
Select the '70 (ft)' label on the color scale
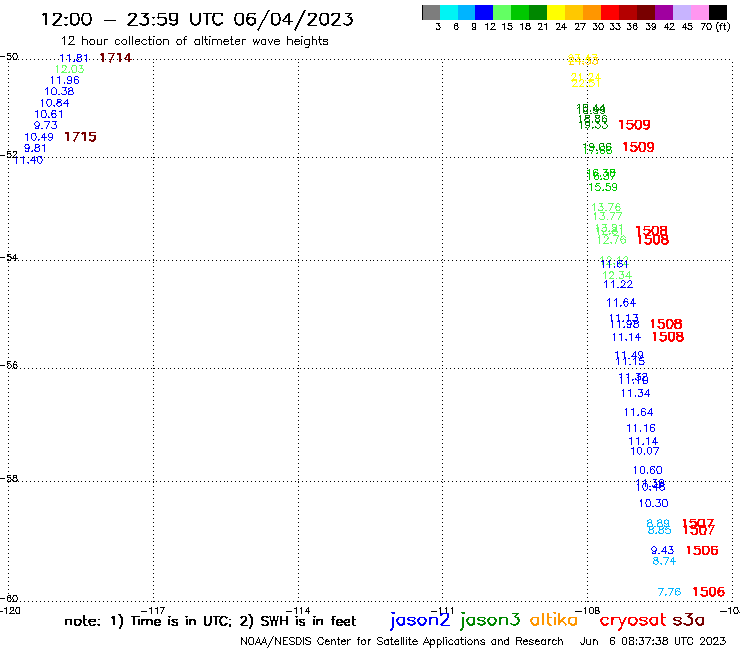tap(715, 26)
